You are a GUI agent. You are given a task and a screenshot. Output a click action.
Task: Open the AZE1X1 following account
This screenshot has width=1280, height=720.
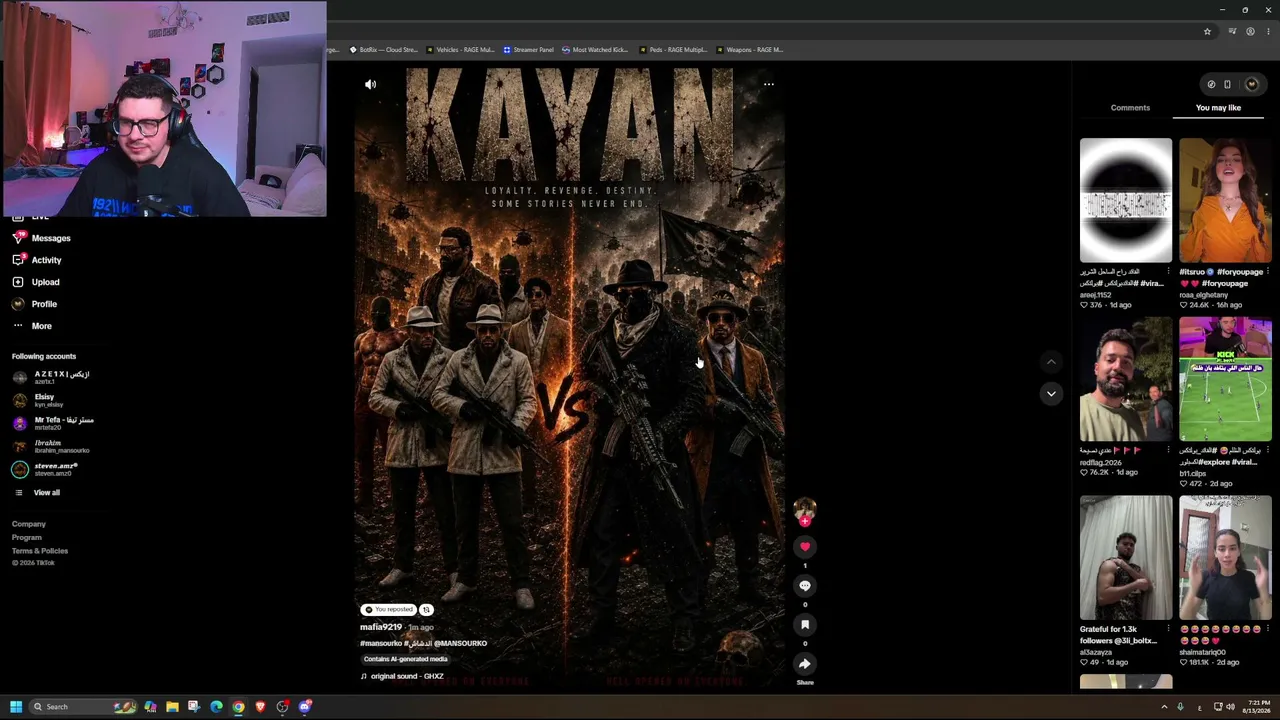[52, 377]
